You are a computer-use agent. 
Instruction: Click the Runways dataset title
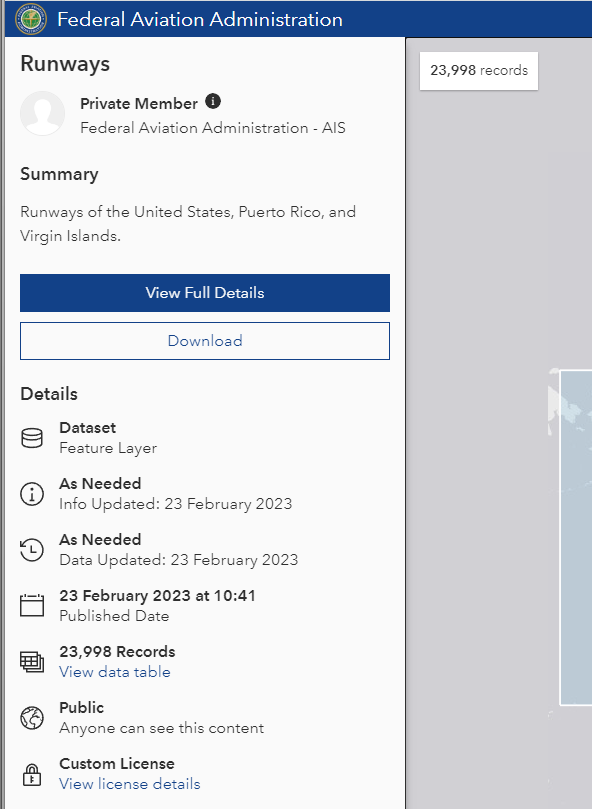tap(65, 64)
